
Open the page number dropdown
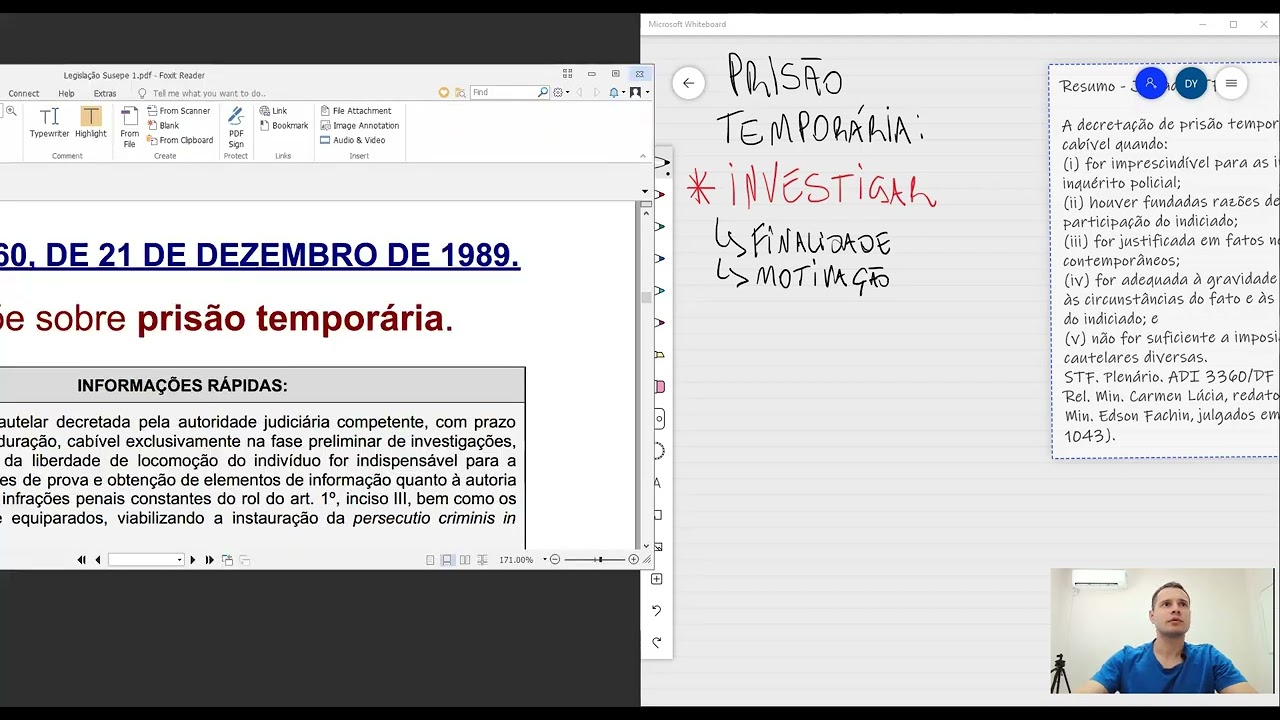click(x=179, y=560)
